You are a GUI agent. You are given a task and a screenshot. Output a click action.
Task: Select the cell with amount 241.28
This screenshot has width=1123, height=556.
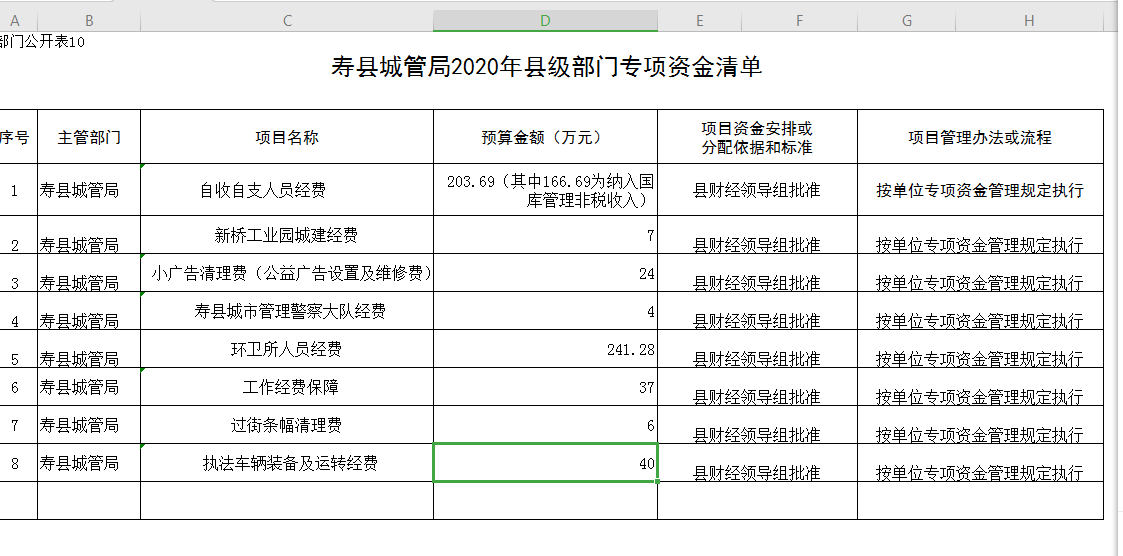pyautogui.click(x=545, y=349)
